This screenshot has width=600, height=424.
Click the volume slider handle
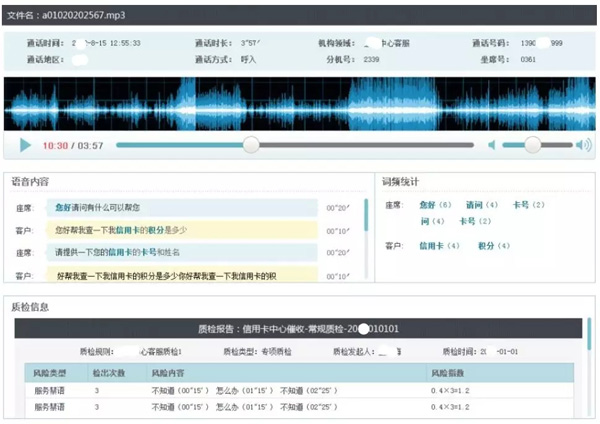coord(533,145)
